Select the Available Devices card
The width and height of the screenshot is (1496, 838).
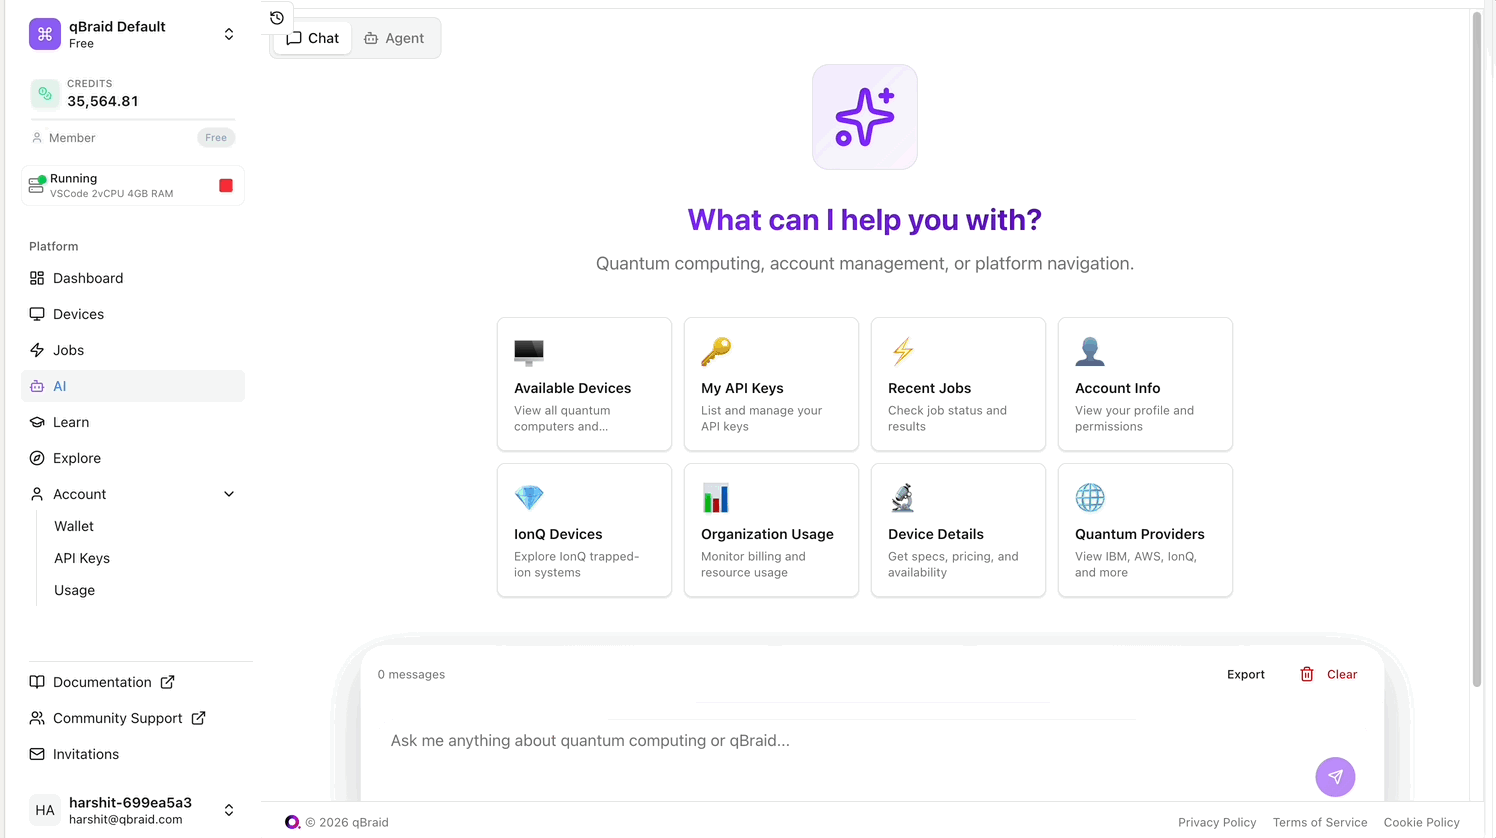pyautogui.click(x=584, y=384)
